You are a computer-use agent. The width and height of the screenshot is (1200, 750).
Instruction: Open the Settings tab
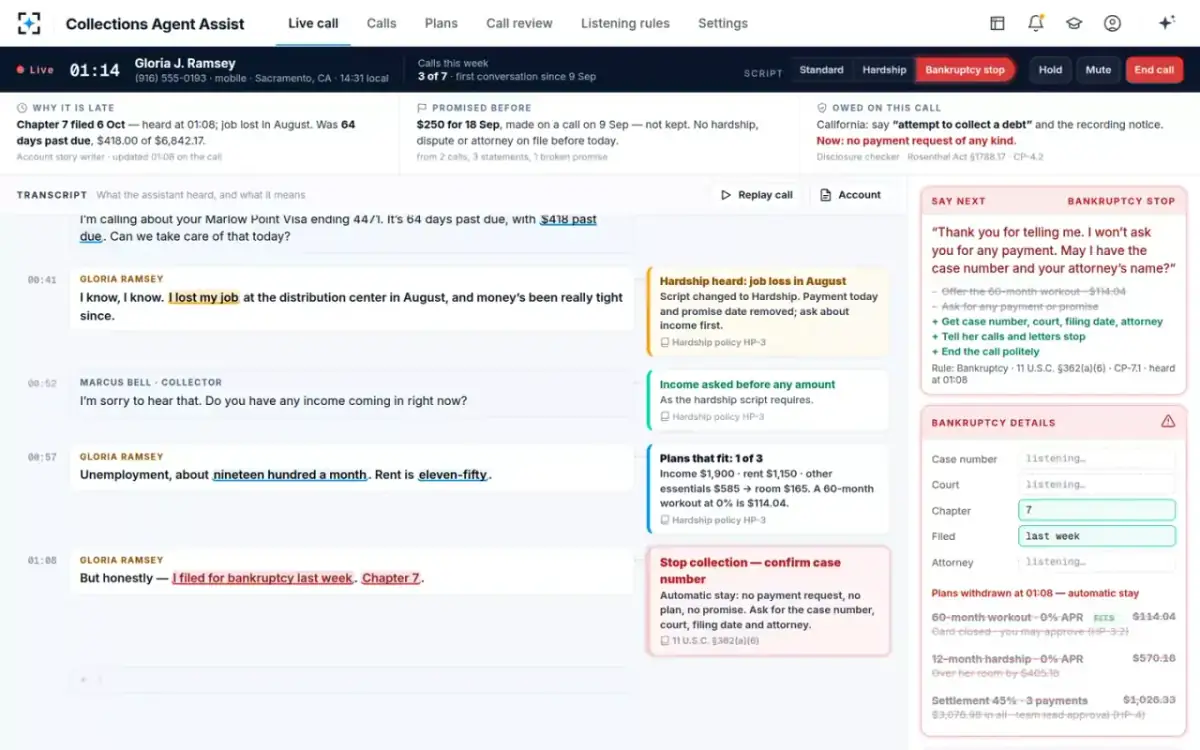click(723, 23)
